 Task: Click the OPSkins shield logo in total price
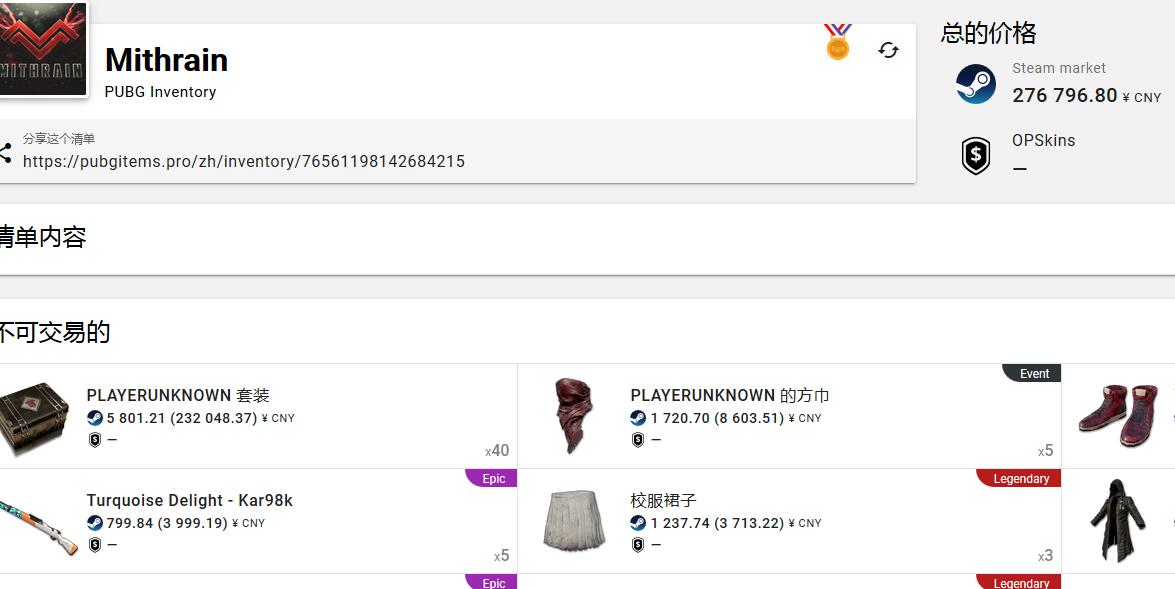tap(975, 156)
